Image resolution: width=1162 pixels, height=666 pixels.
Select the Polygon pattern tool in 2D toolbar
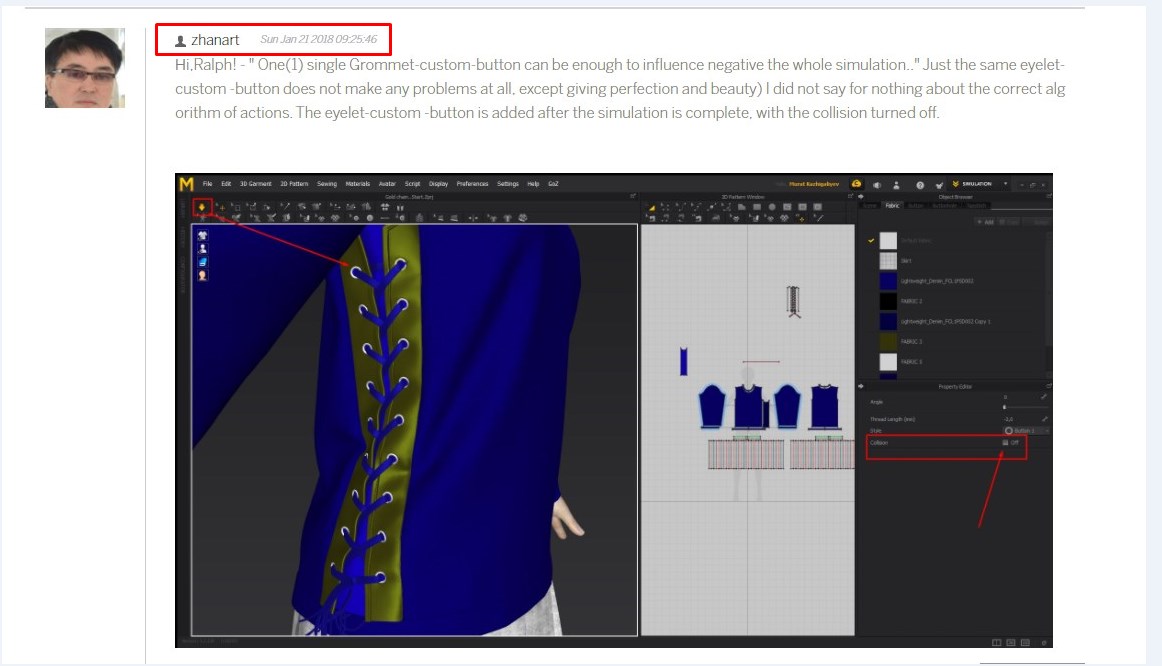pos(742,207)
